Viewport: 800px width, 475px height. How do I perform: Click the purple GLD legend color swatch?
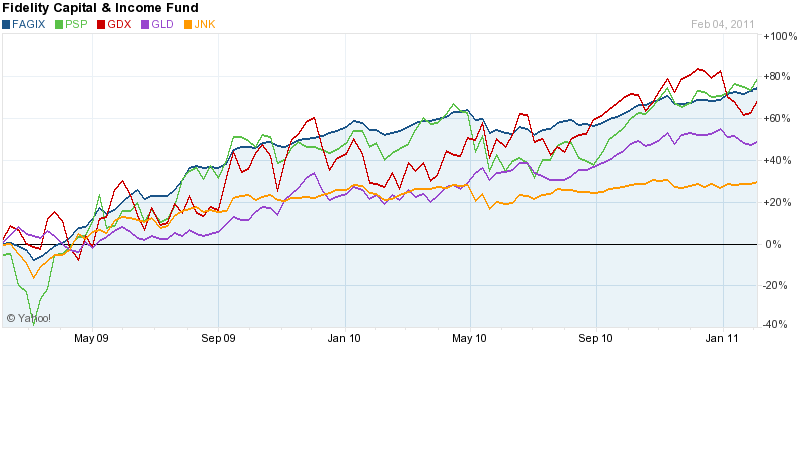tap(145, 24)
